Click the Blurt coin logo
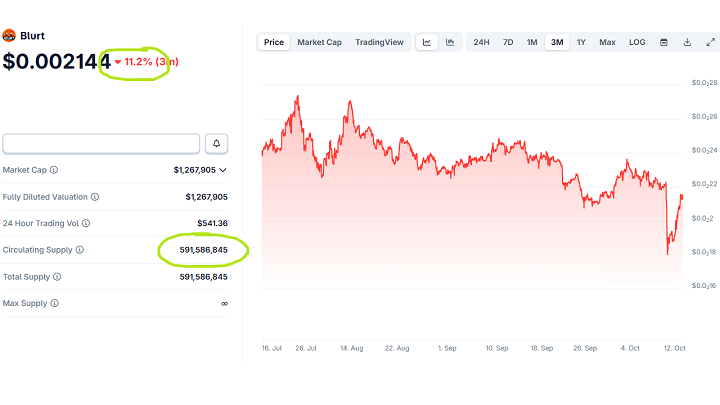 10,36
